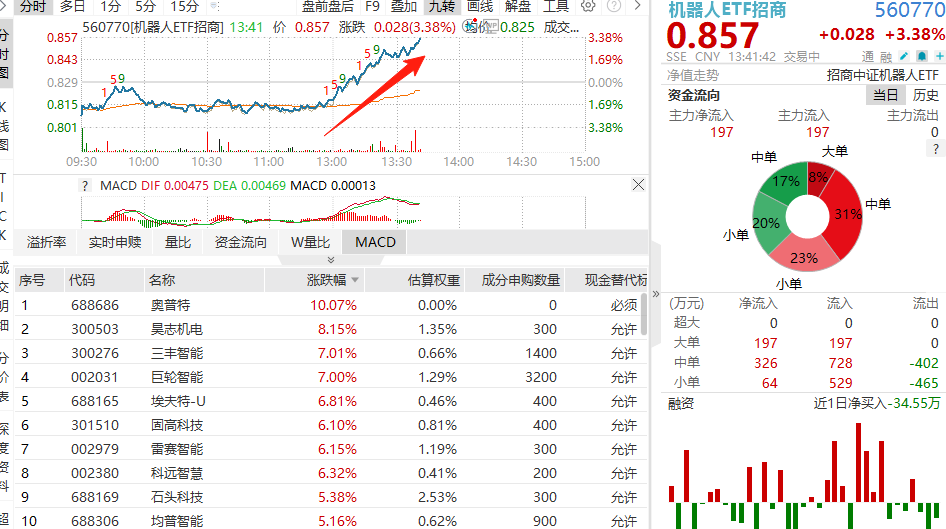Click the pencil edit icon beside 融
The height and width of the screenshot is (529, 946).
pos(904,57)
